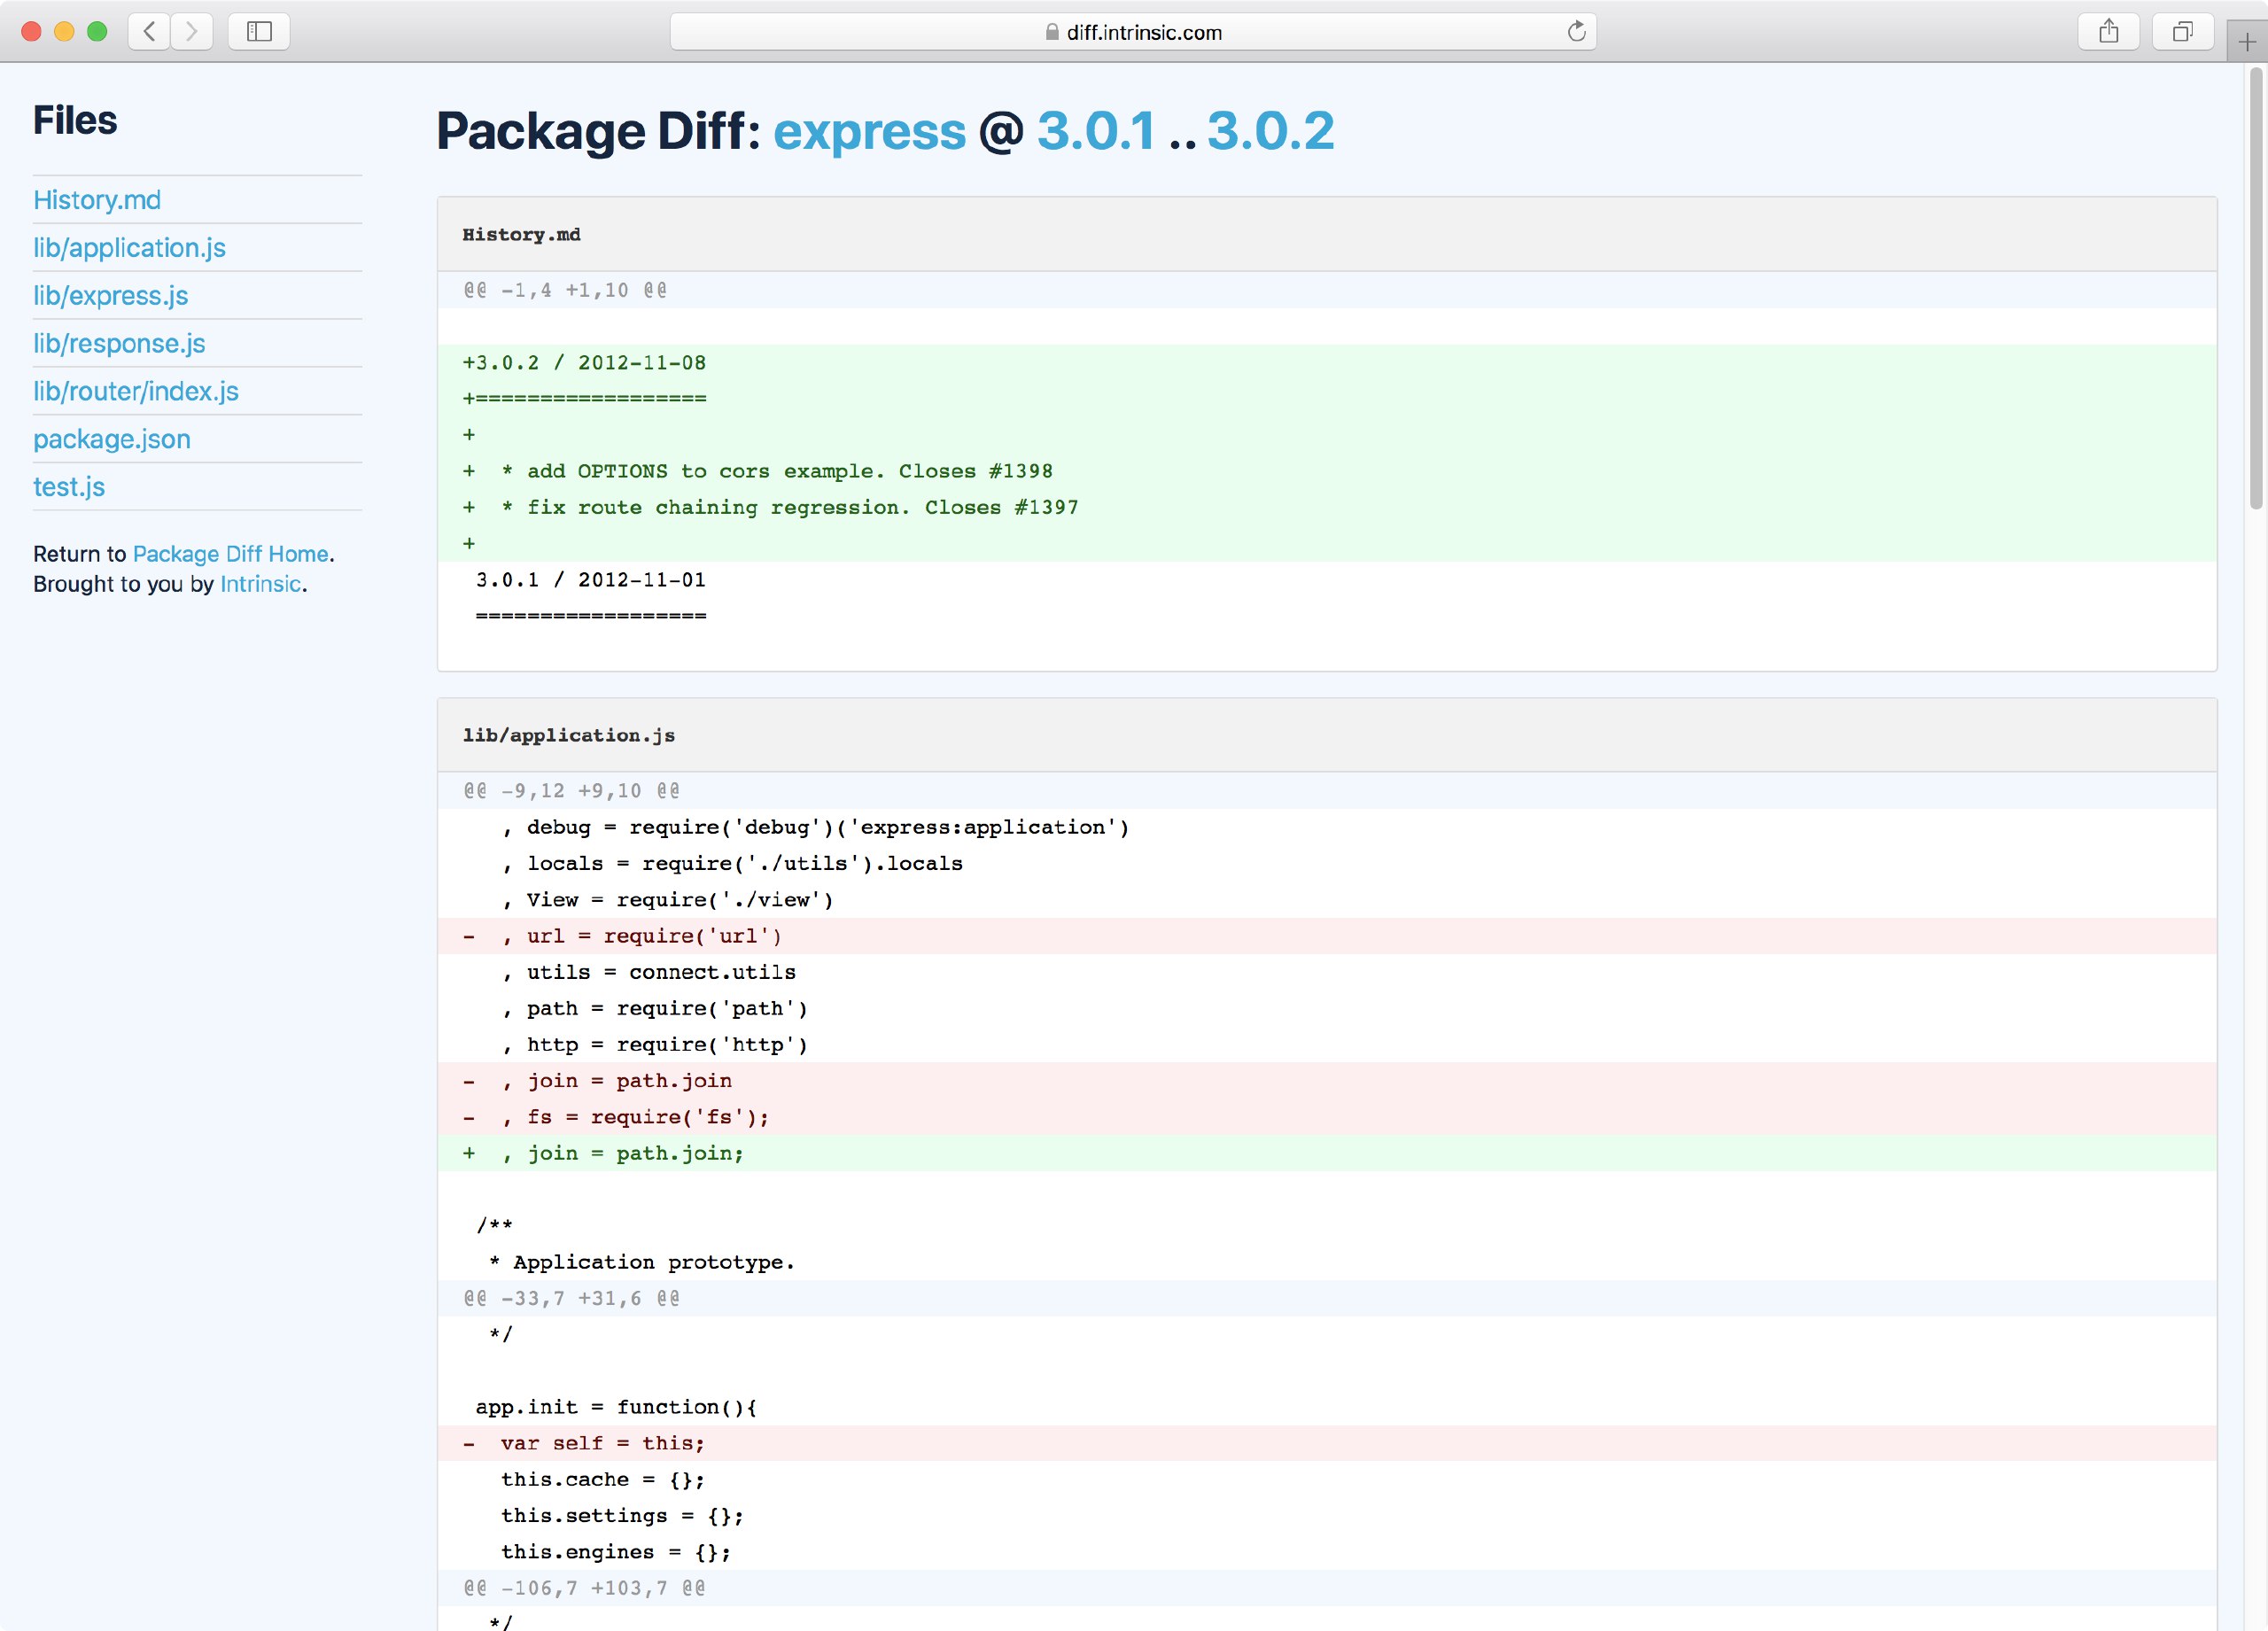
Task: Open the Share icon in toolbar
Action: [x=2108, y=31]
